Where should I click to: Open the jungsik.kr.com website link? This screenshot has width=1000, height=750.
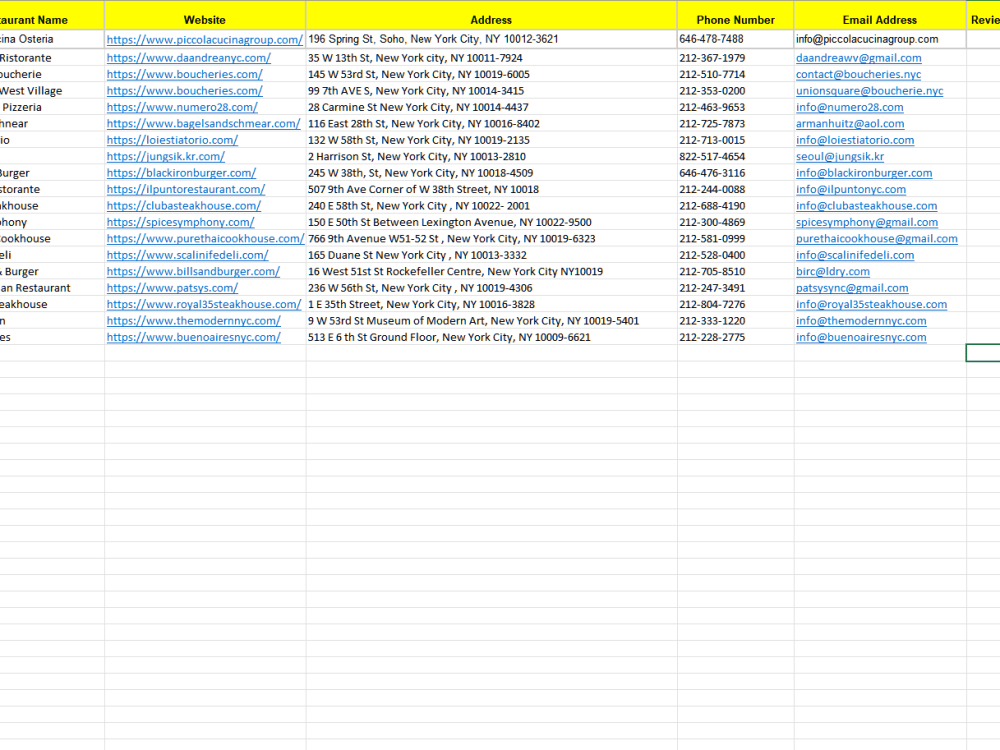coord(166,157)
